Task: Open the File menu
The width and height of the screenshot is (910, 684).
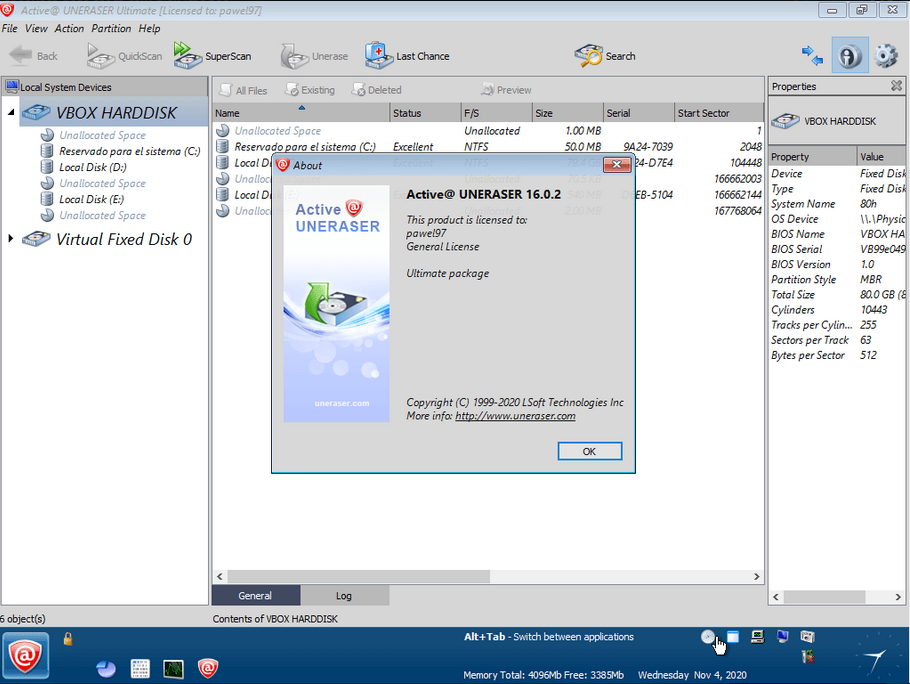Action: [9, 28]
